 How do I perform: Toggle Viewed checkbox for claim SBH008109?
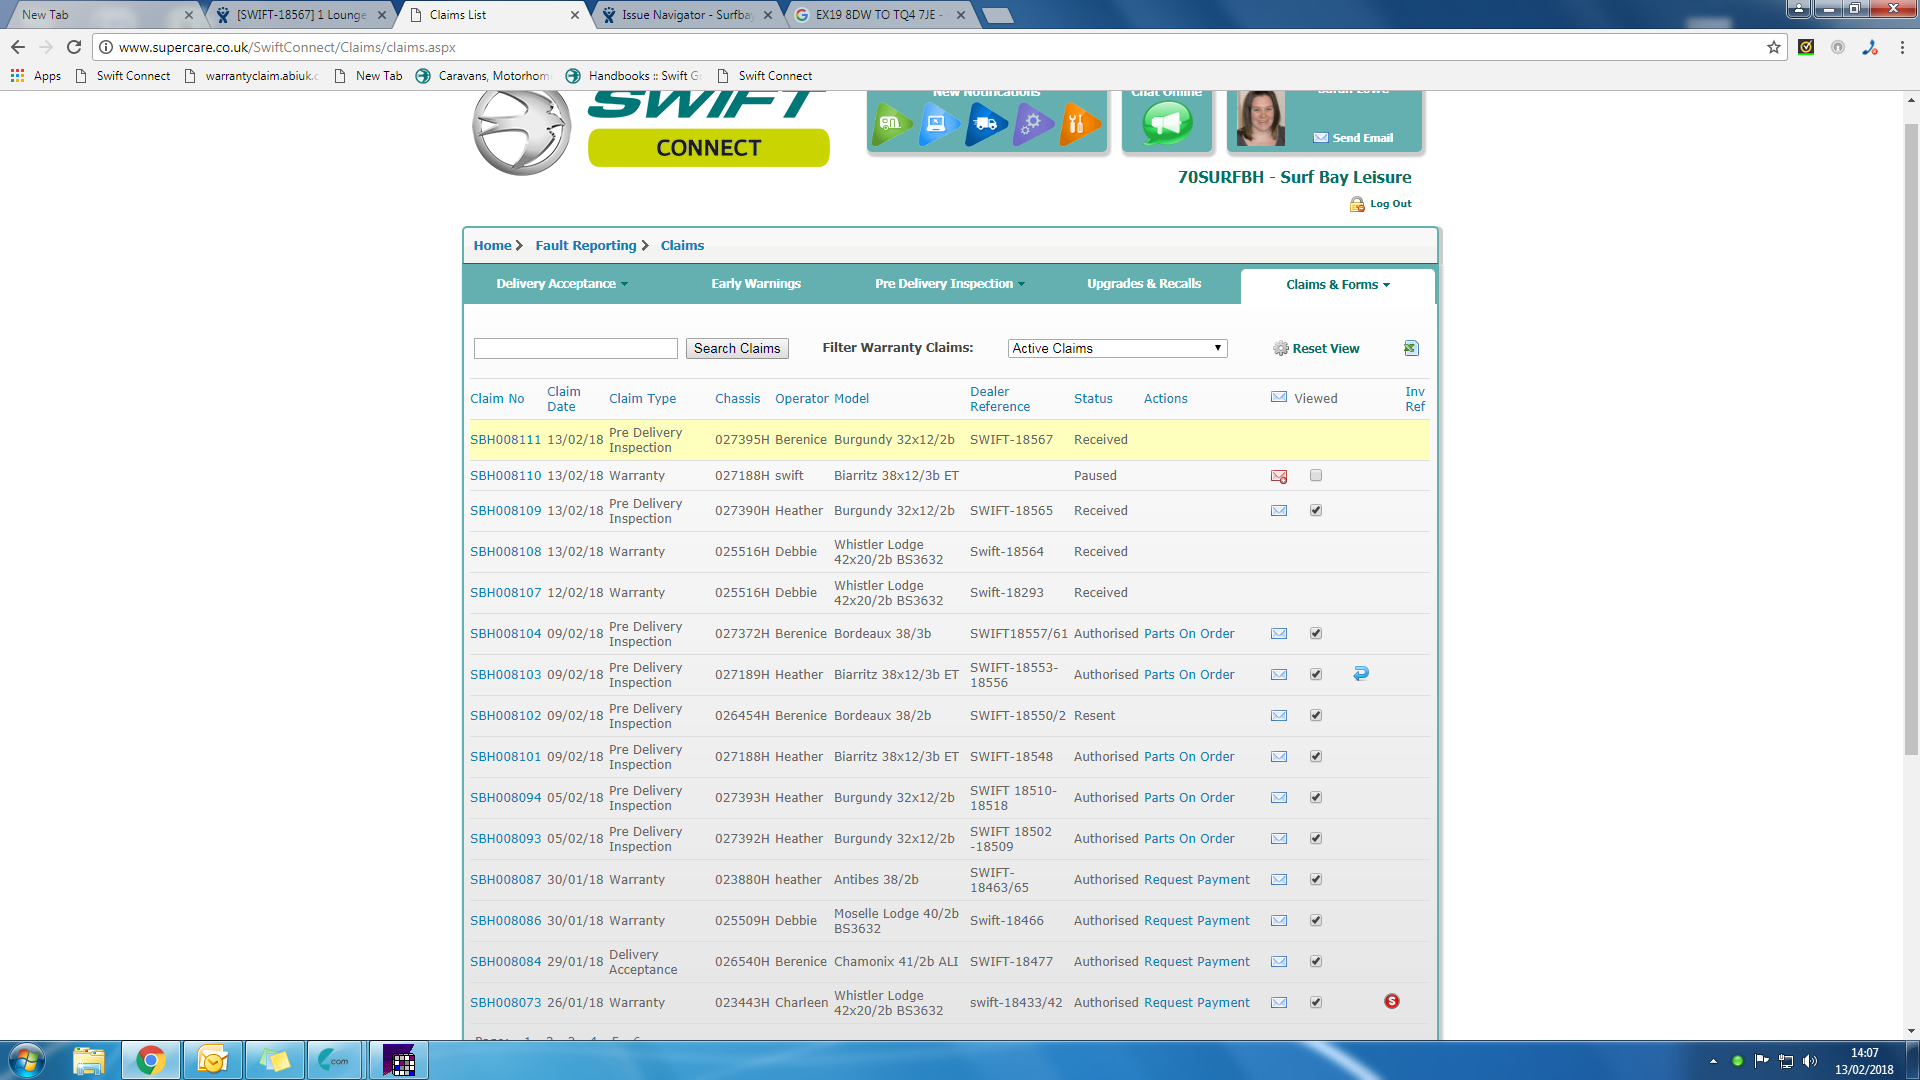(x=1316, y=511)
